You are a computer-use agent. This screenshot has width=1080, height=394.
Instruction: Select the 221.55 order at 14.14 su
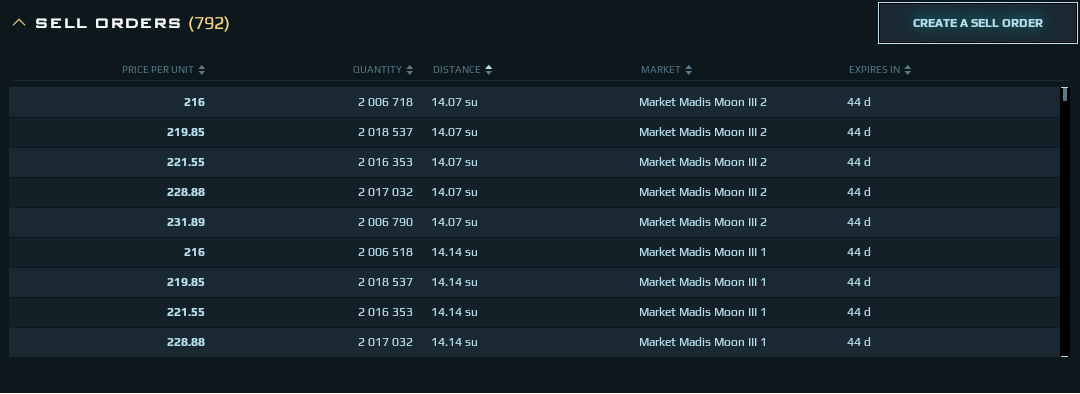(x=534, y=312)
